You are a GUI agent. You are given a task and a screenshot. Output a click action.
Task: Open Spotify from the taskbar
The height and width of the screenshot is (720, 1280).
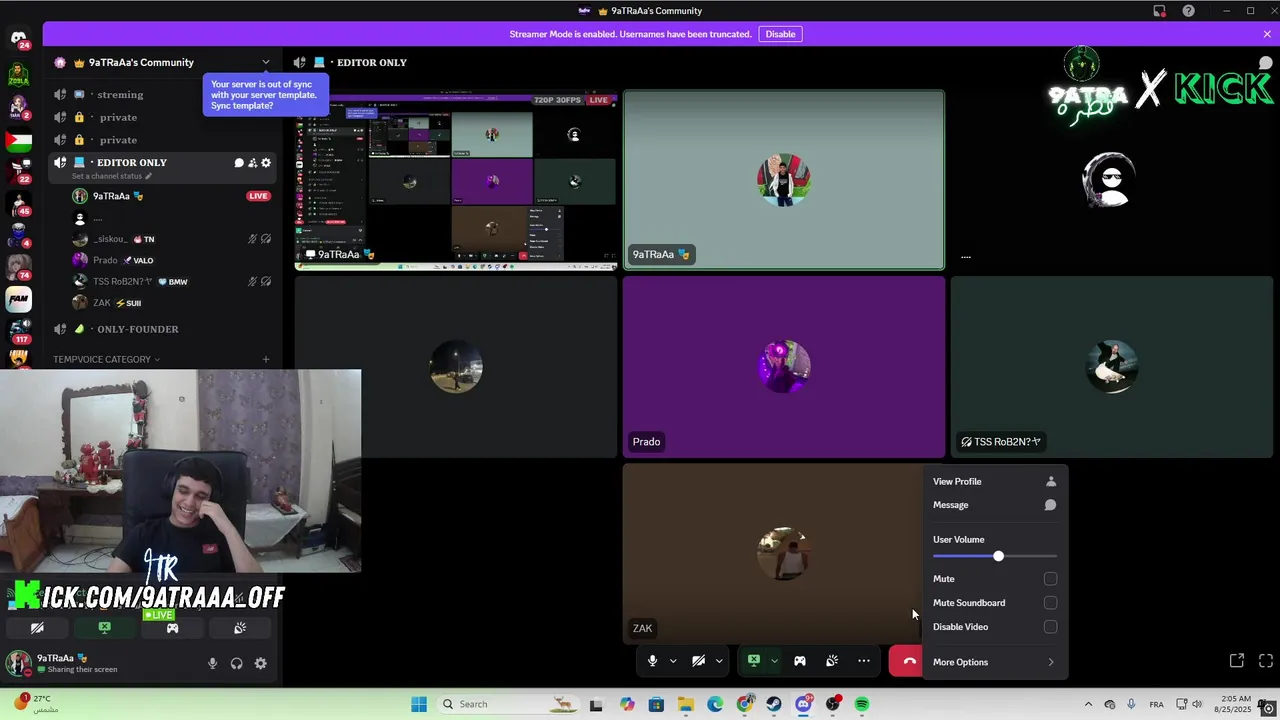[x=862, y=704]
